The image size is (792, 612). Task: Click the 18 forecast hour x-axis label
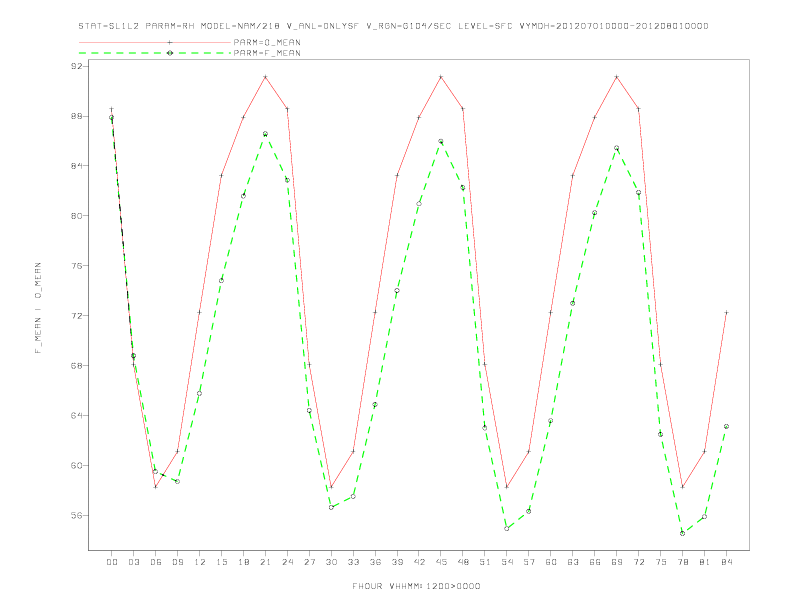click(243, 562)
